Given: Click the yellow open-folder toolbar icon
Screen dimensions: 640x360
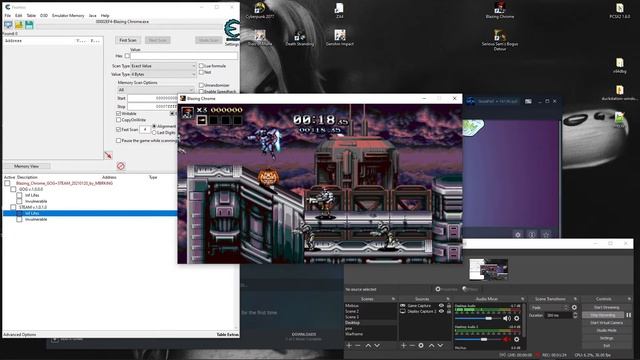Looking at the screenshot, I should point(19,25).
